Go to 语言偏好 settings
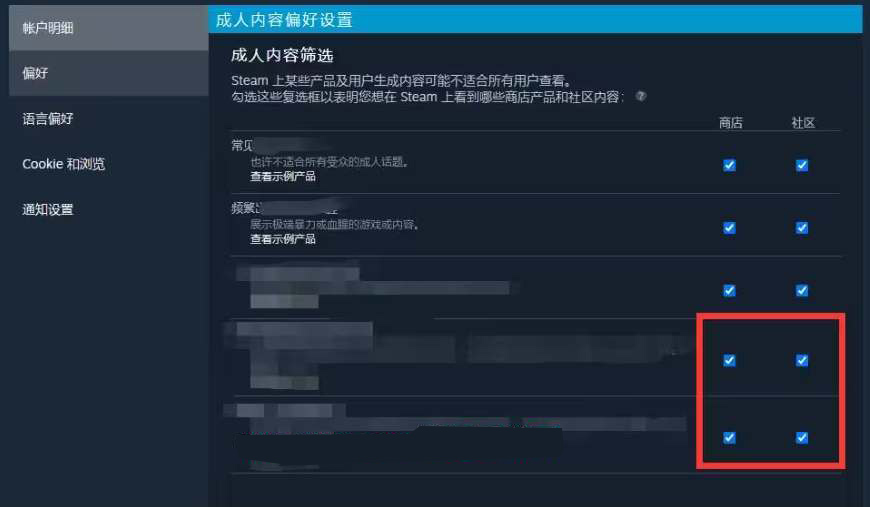The image size is (870, 507). 109,119
